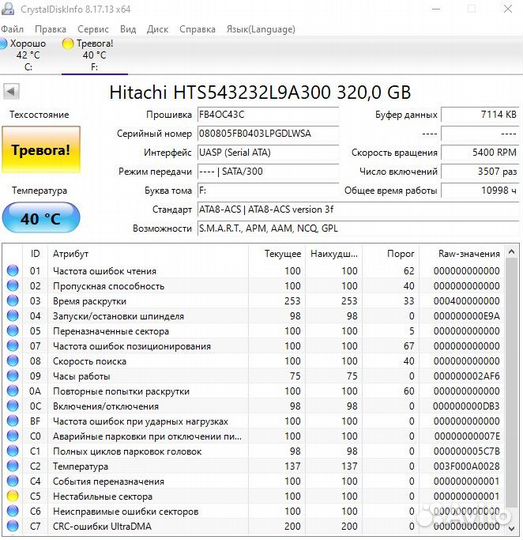Click raw value 000000002AF6 of Часы работы
This screenshot has width=523, height=540.
point(466,376)
